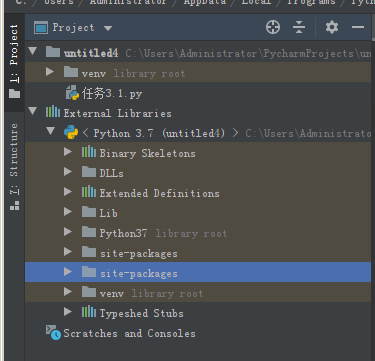Switch to the 1: Project side tab
The image size is (375, 361).
14,62
